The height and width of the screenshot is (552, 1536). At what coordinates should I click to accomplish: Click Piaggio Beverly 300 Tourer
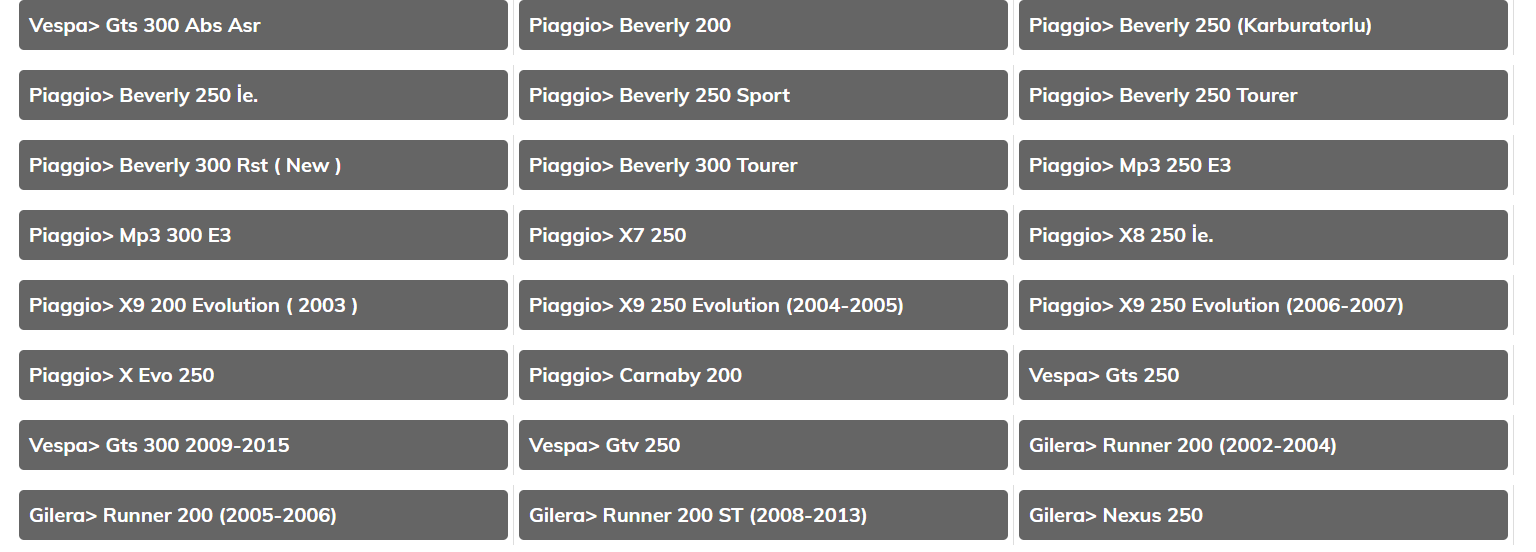[x=763, y=165]
